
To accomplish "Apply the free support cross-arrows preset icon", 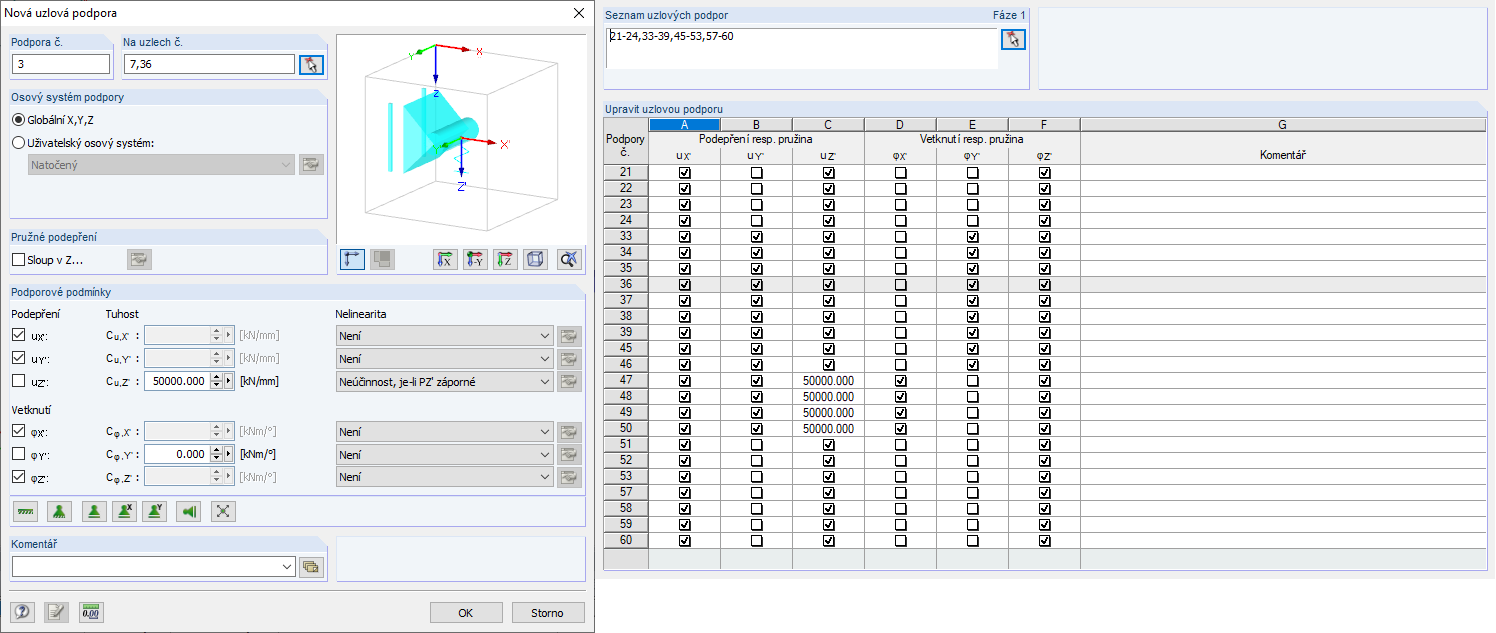I will [223, 511].
